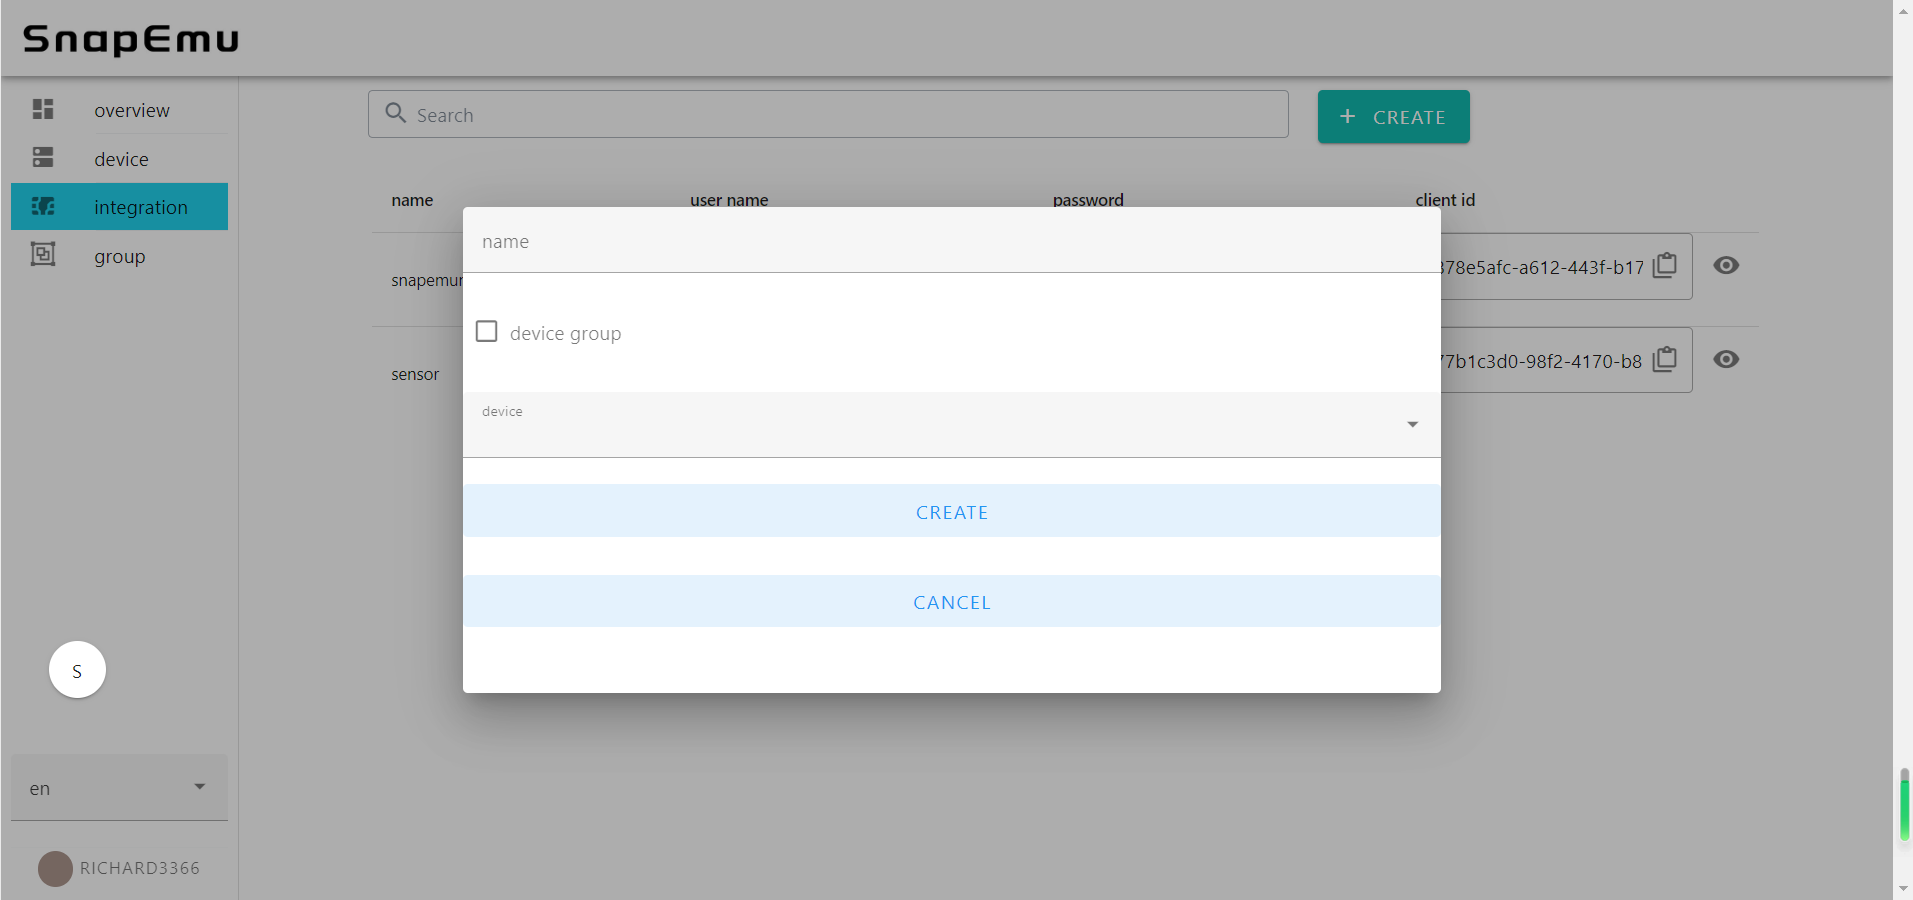This screenshot has height=900, width=1913.
Task: Copy the sensor row client id
Action: (x=1665, y=360)
